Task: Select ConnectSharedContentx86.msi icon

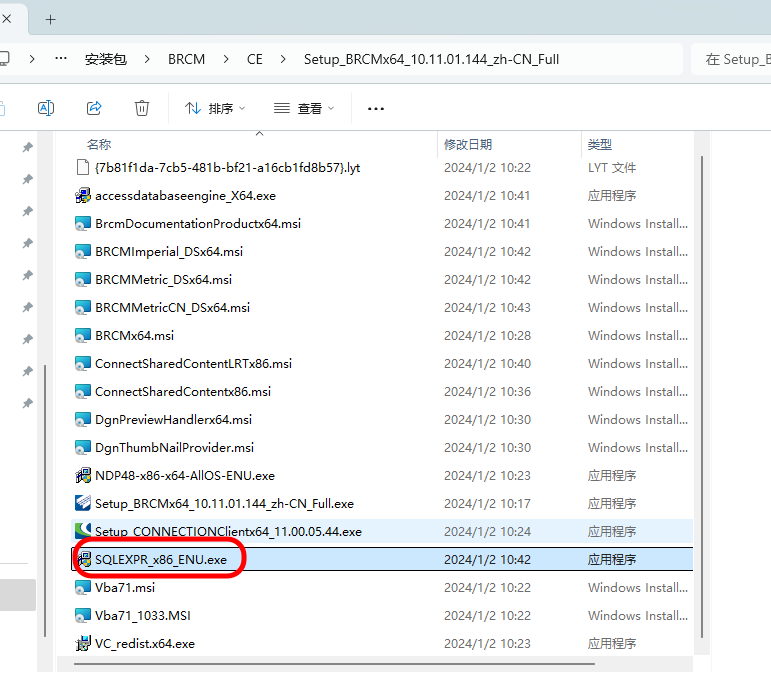Action: 83,392
